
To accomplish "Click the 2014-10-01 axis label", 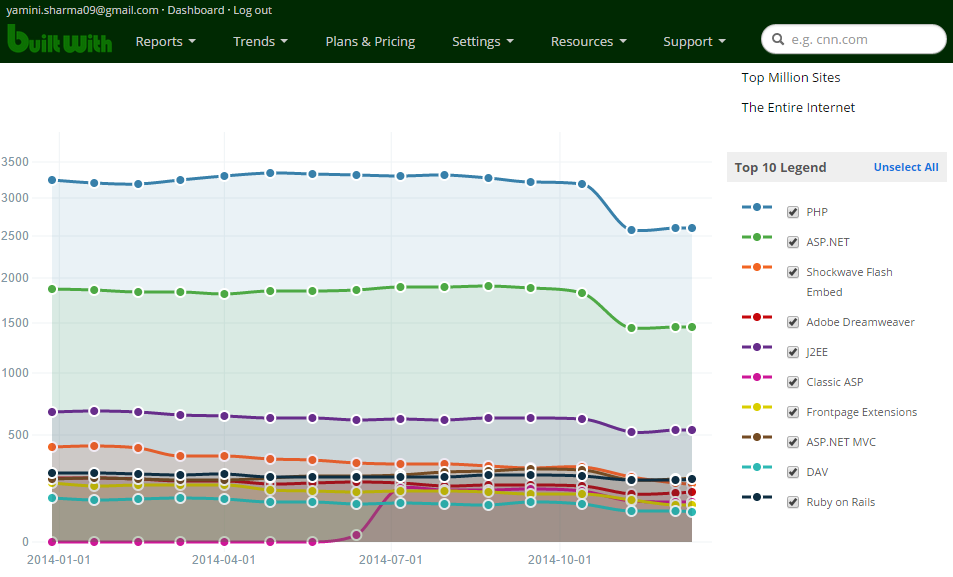I will pyautogui.click(x=559, y=559).
